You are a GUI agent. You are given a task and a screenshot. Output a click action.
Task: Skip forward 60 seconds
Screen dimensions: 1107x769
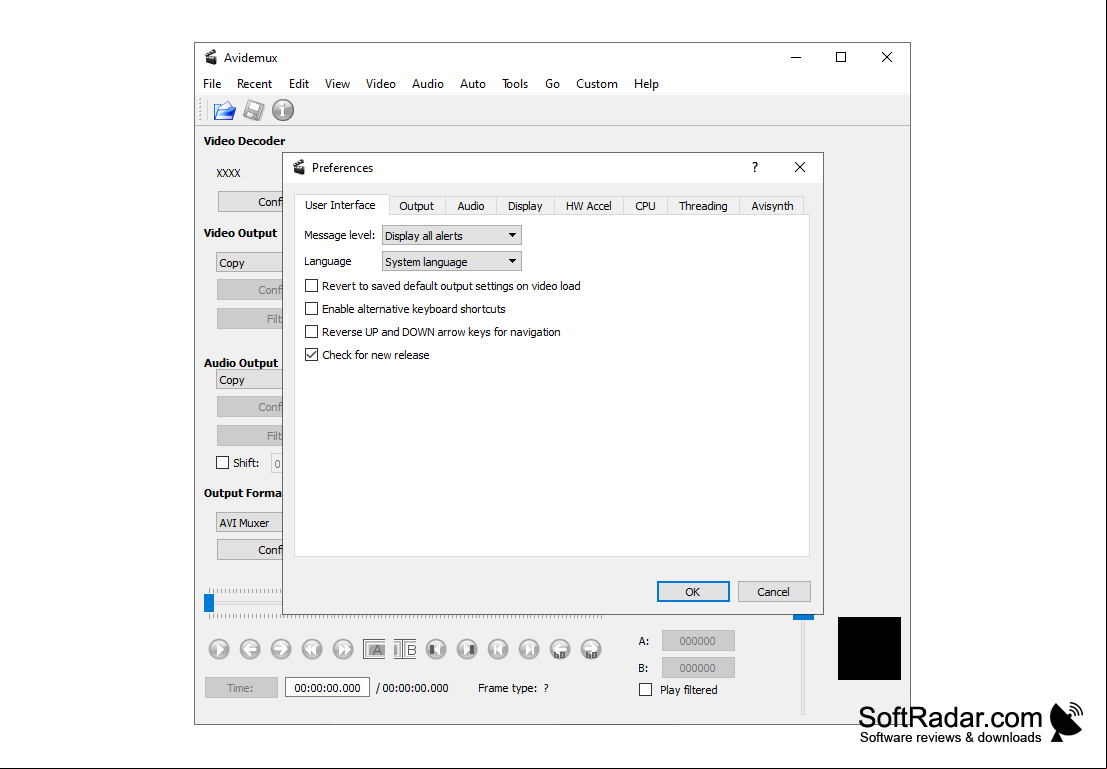pos(592,649)
